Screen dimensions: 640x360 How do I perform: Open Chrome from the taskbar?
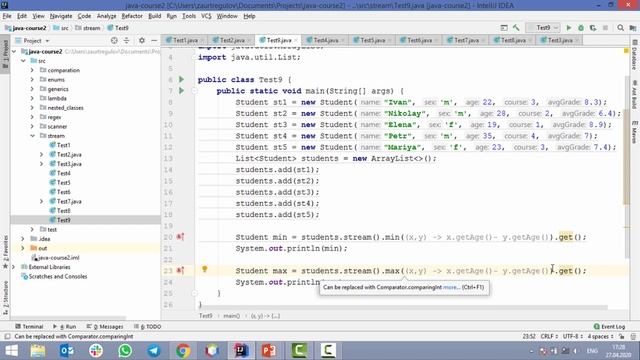pyautogui.click(x=183, y=351)
